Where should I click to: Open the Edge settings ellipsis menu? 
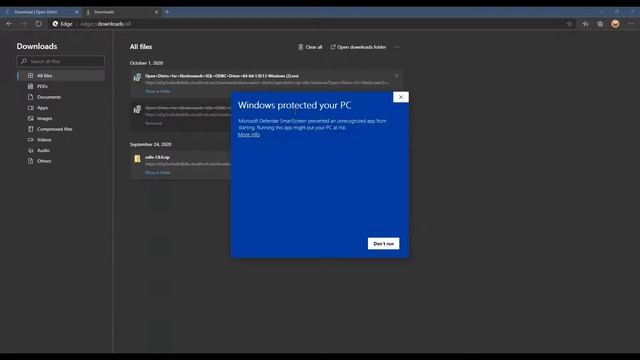coord(631,24)
